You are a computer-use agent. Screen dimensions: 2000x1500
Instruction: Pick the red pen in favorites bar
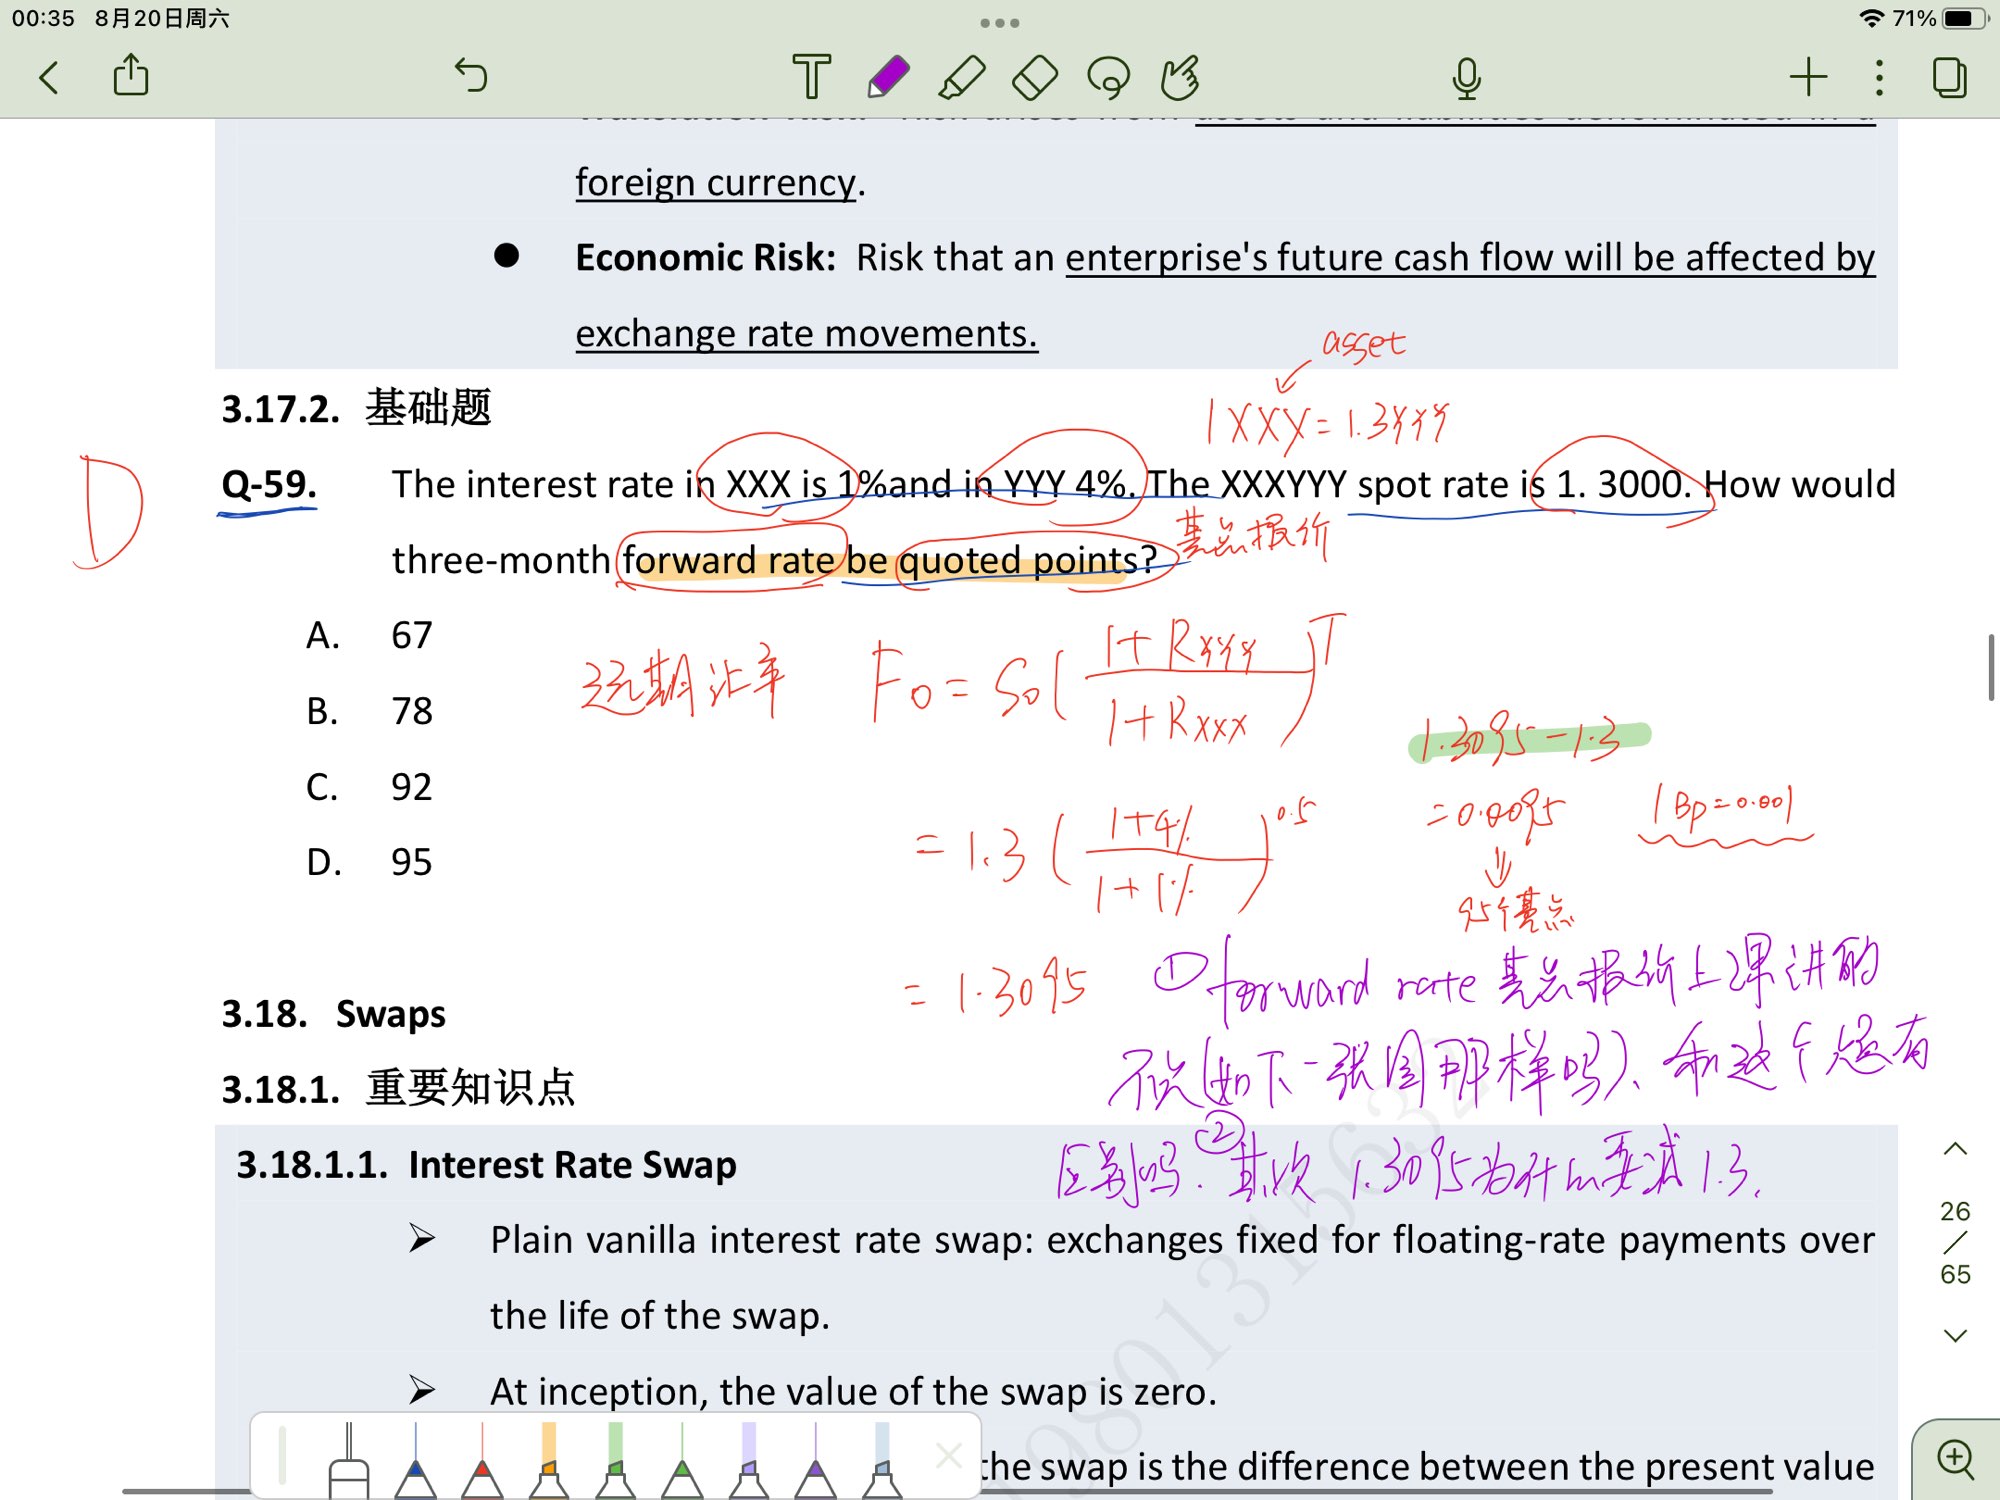pyautogui.click(x=482, y=1465)
